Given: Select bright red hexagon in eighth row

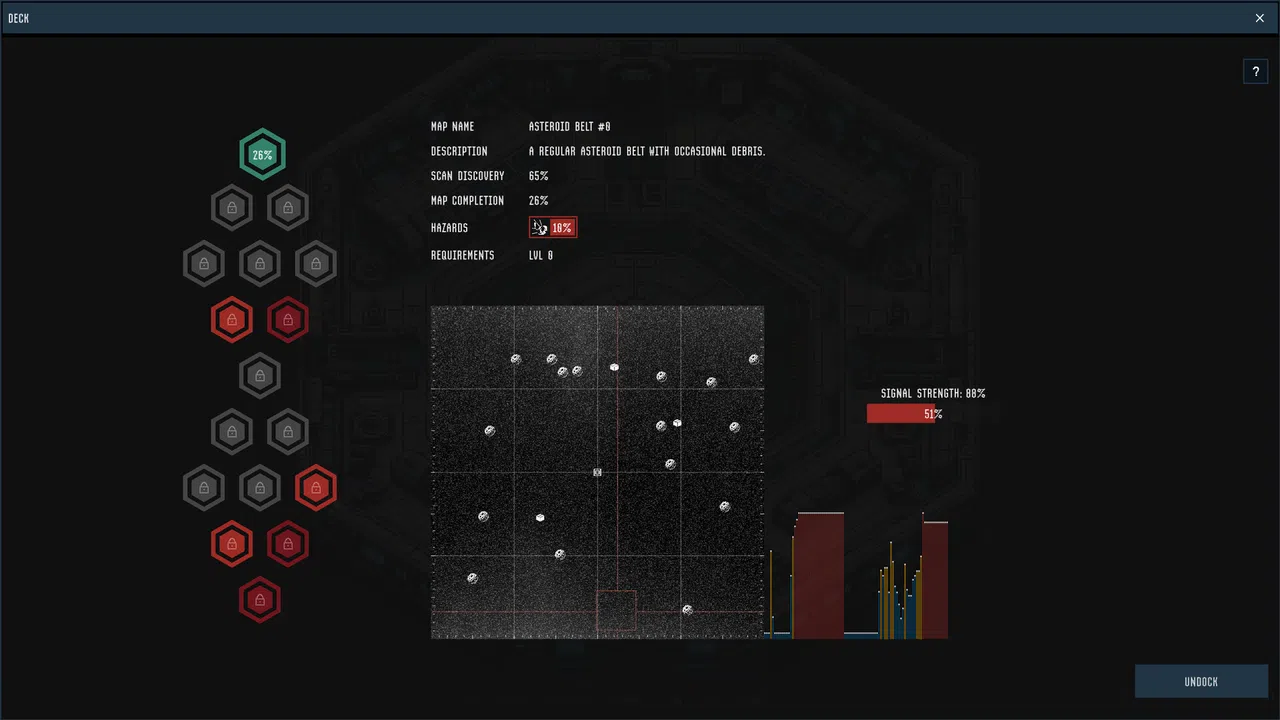Looking at the screenshot, I should pos(232,544).
